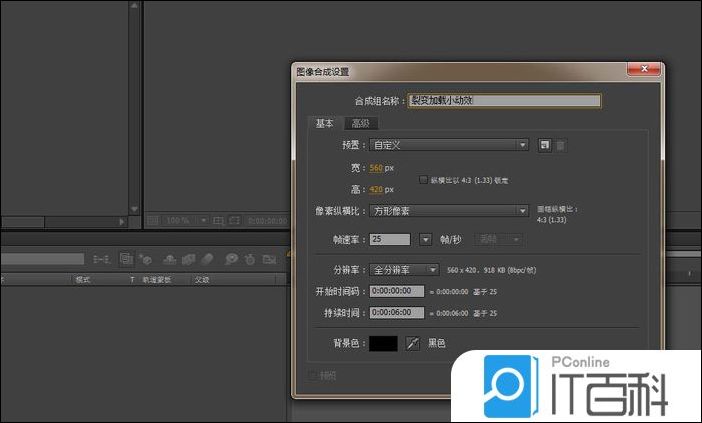702x423 pixels.
Task: Switch to the 高级 tab
Action: point(360,123)
